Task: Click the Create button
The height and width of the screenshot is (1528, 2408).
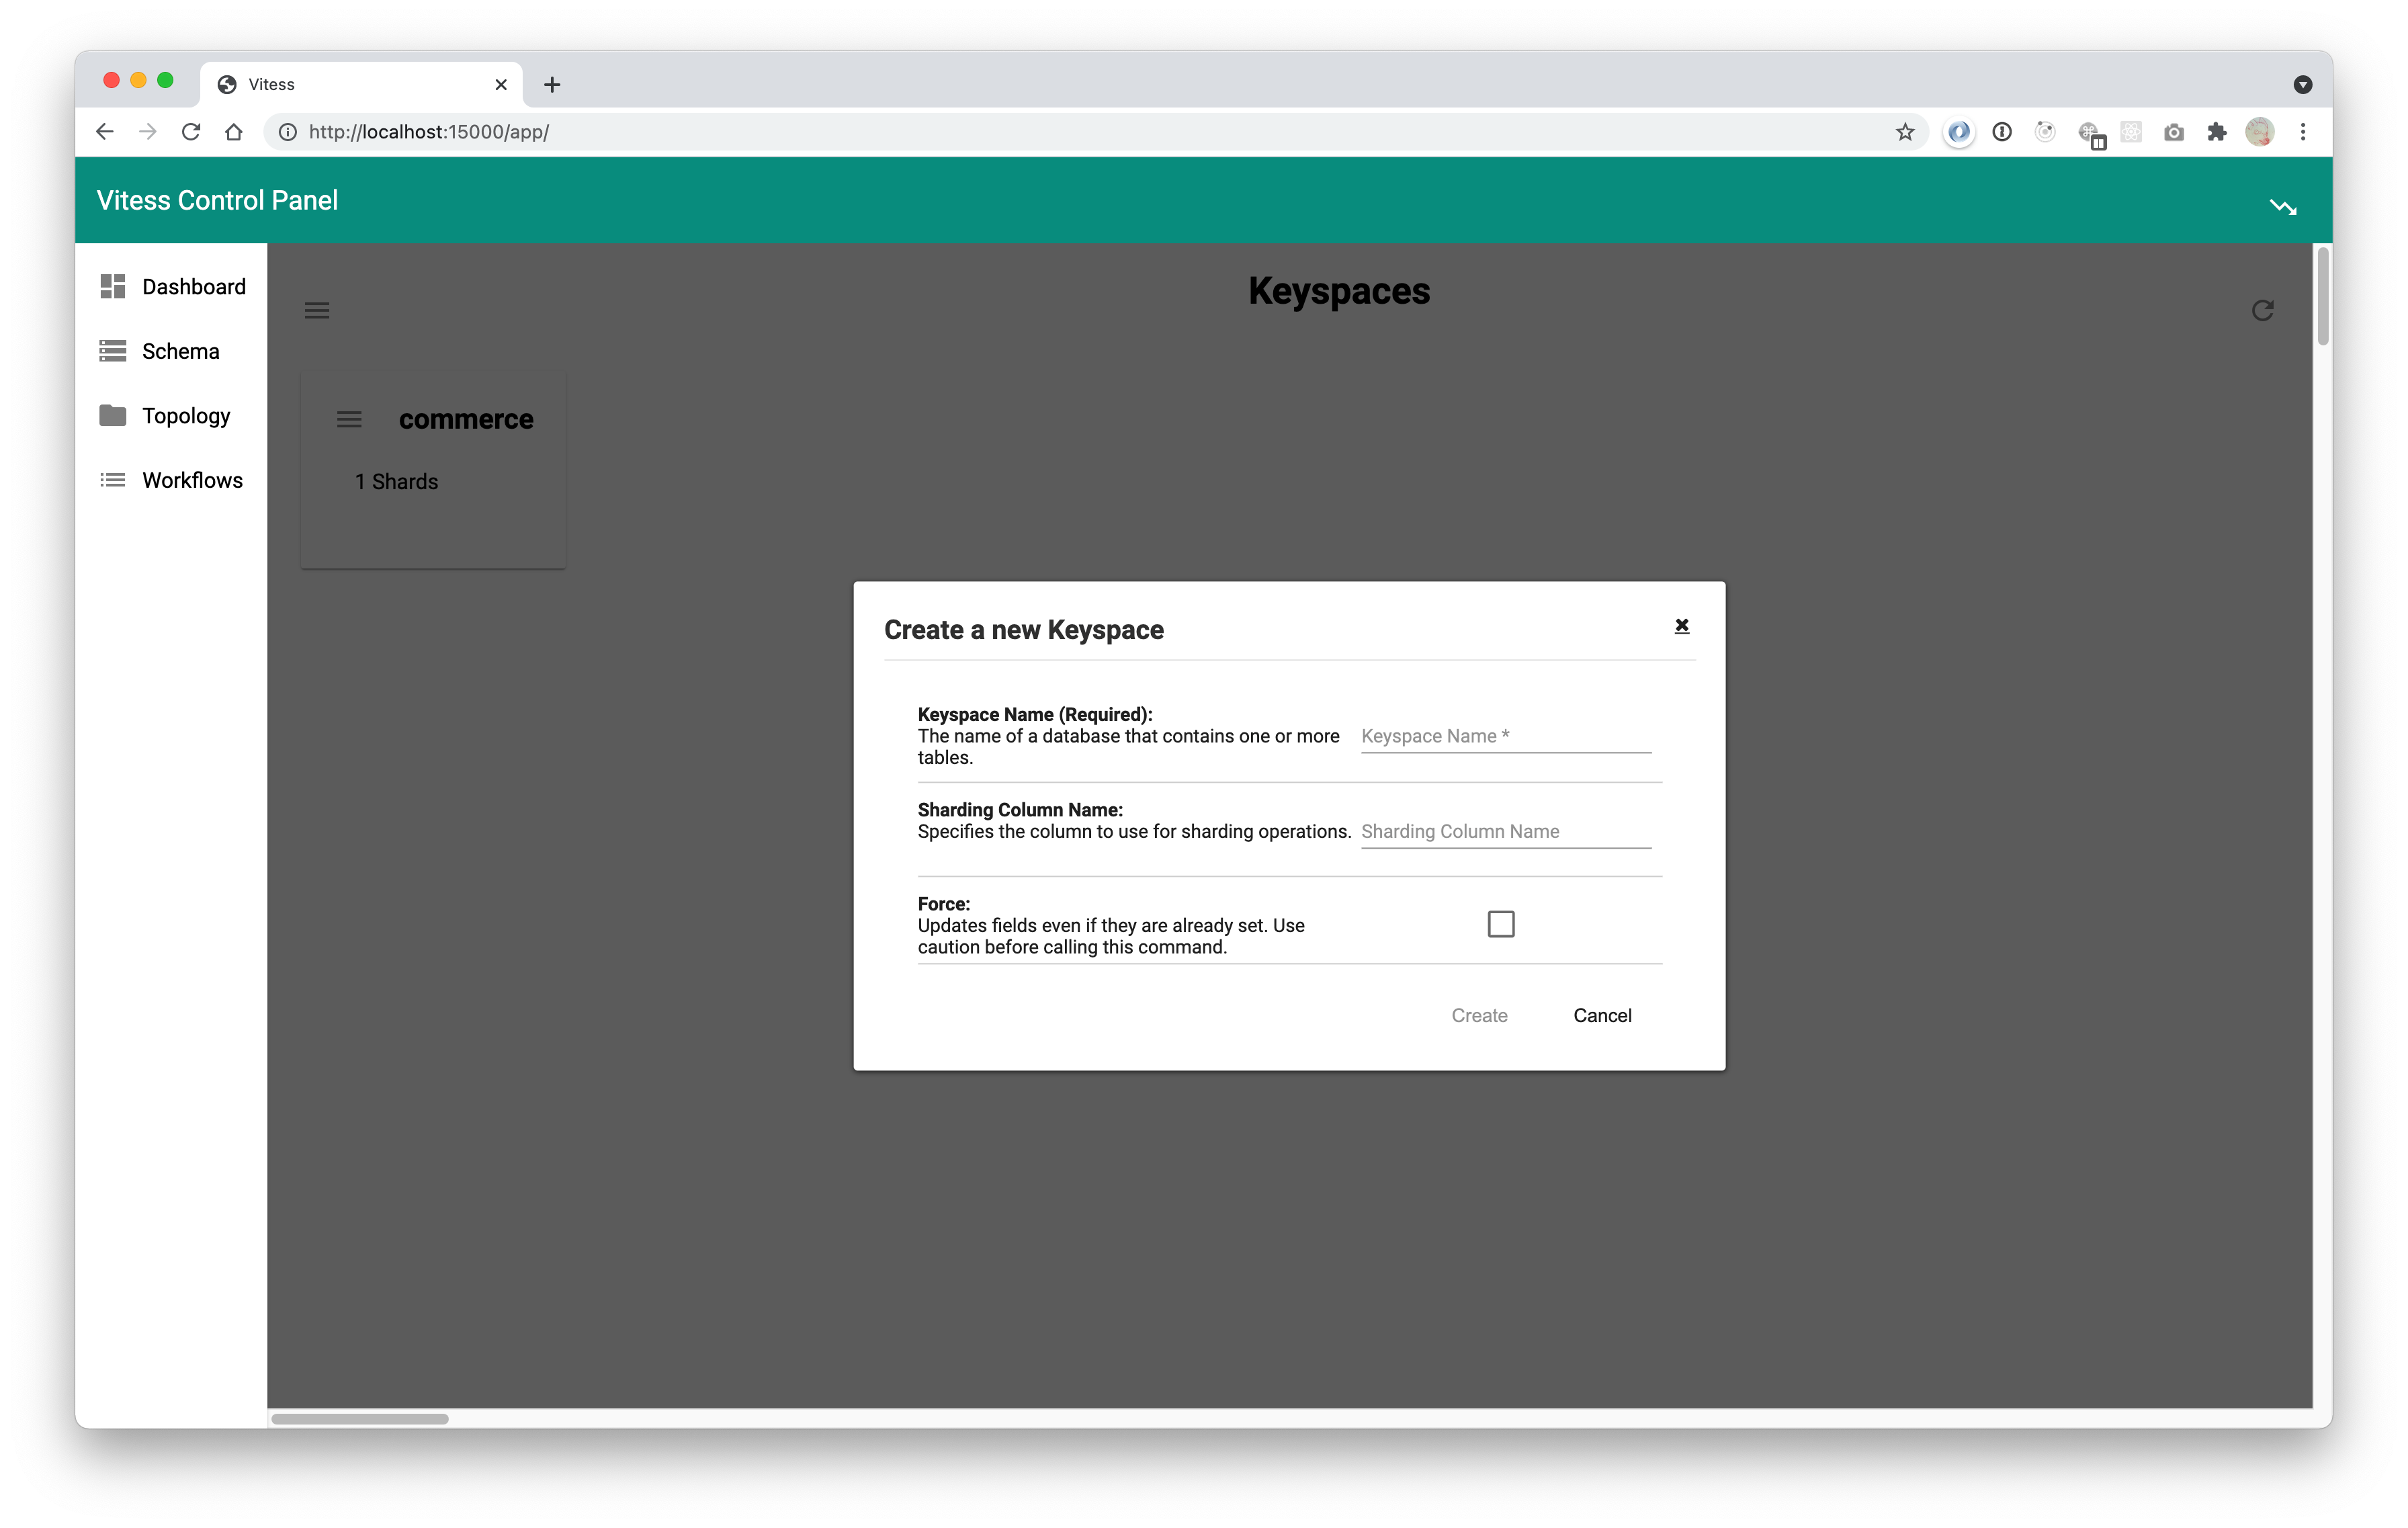Action: point(1479,1015)
